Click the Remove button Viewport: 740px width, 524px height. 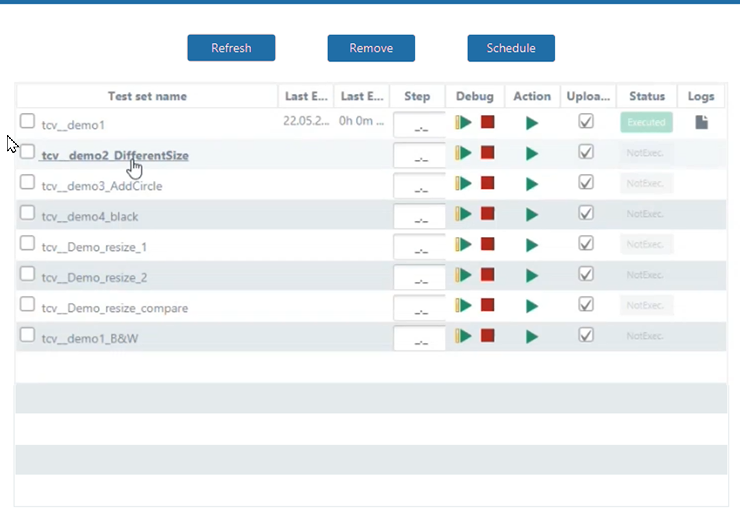[x=371, y=48]
